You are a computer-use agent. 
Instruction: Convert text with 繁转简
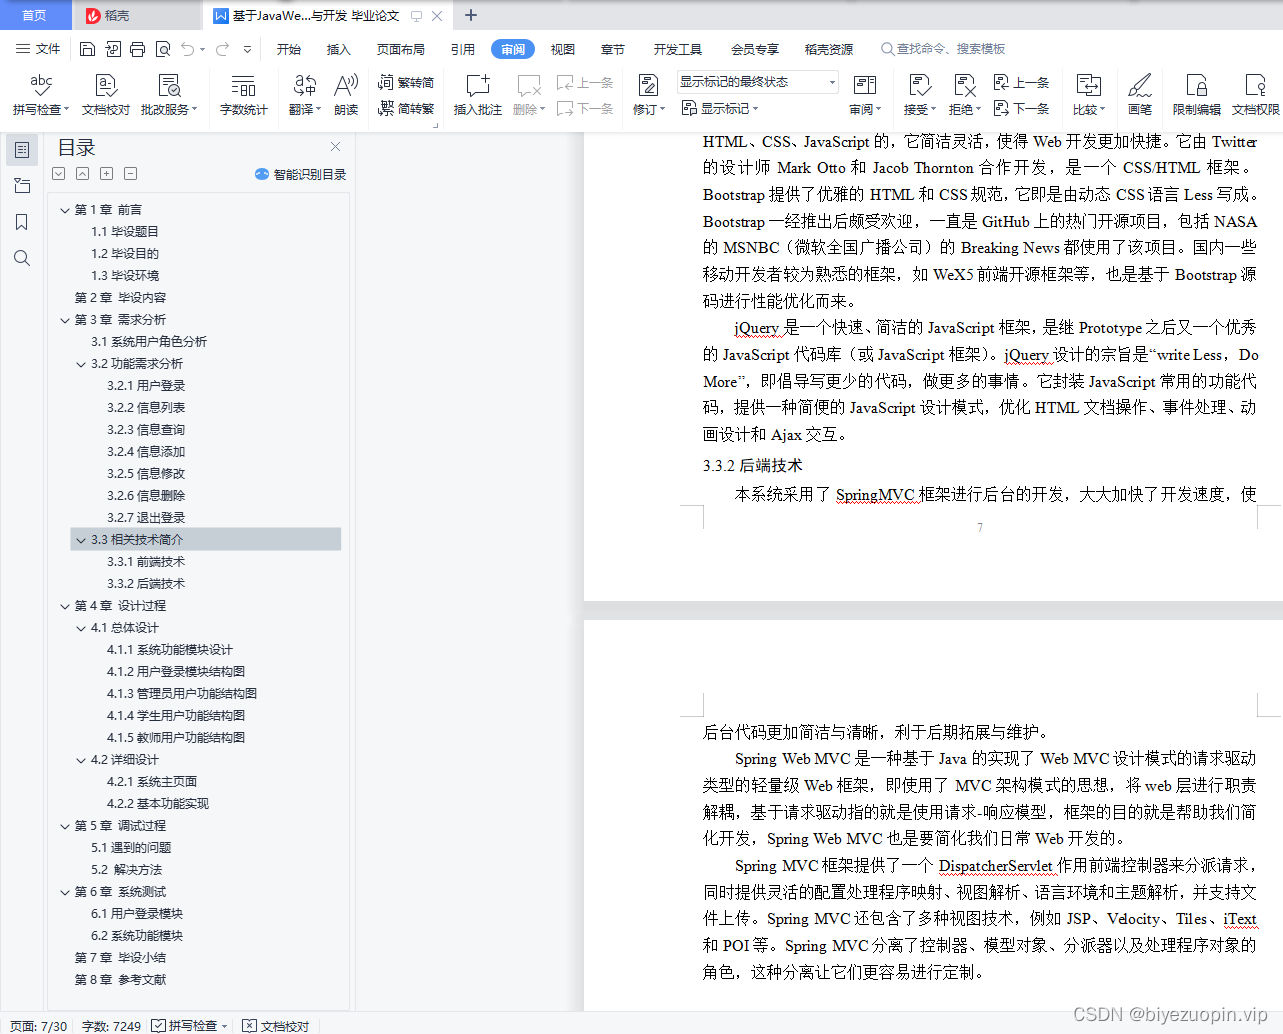(x=406, y=82)
